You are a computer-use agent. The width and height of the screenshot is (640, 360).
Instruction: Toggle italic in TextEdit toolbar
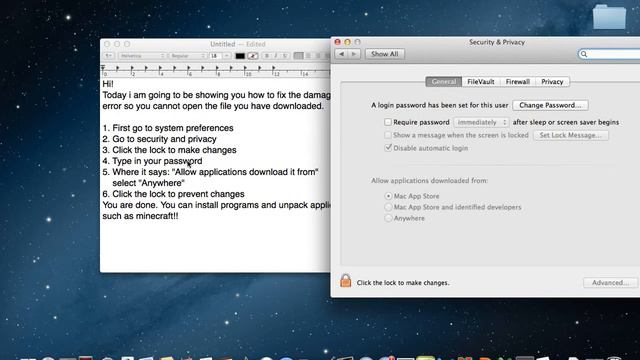pyautogui.click(x=276, y=56)
